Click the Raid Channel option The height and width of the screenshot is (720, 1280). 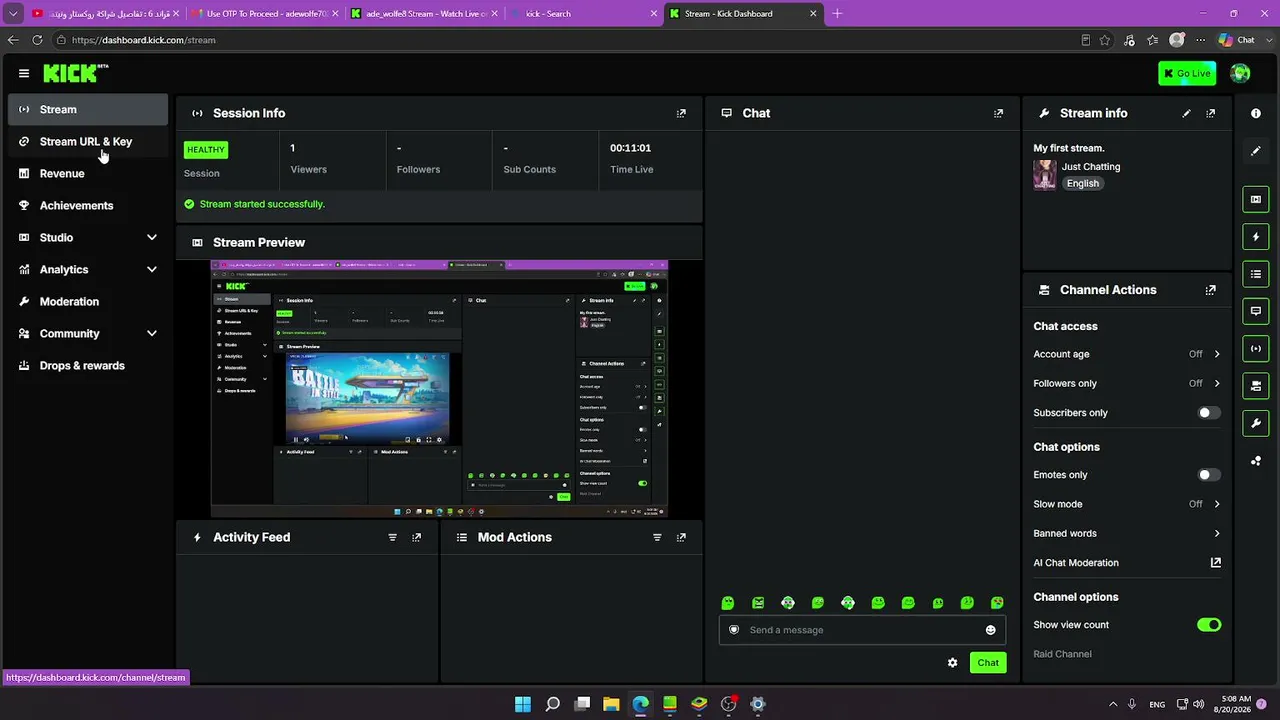click(1062, 654)
